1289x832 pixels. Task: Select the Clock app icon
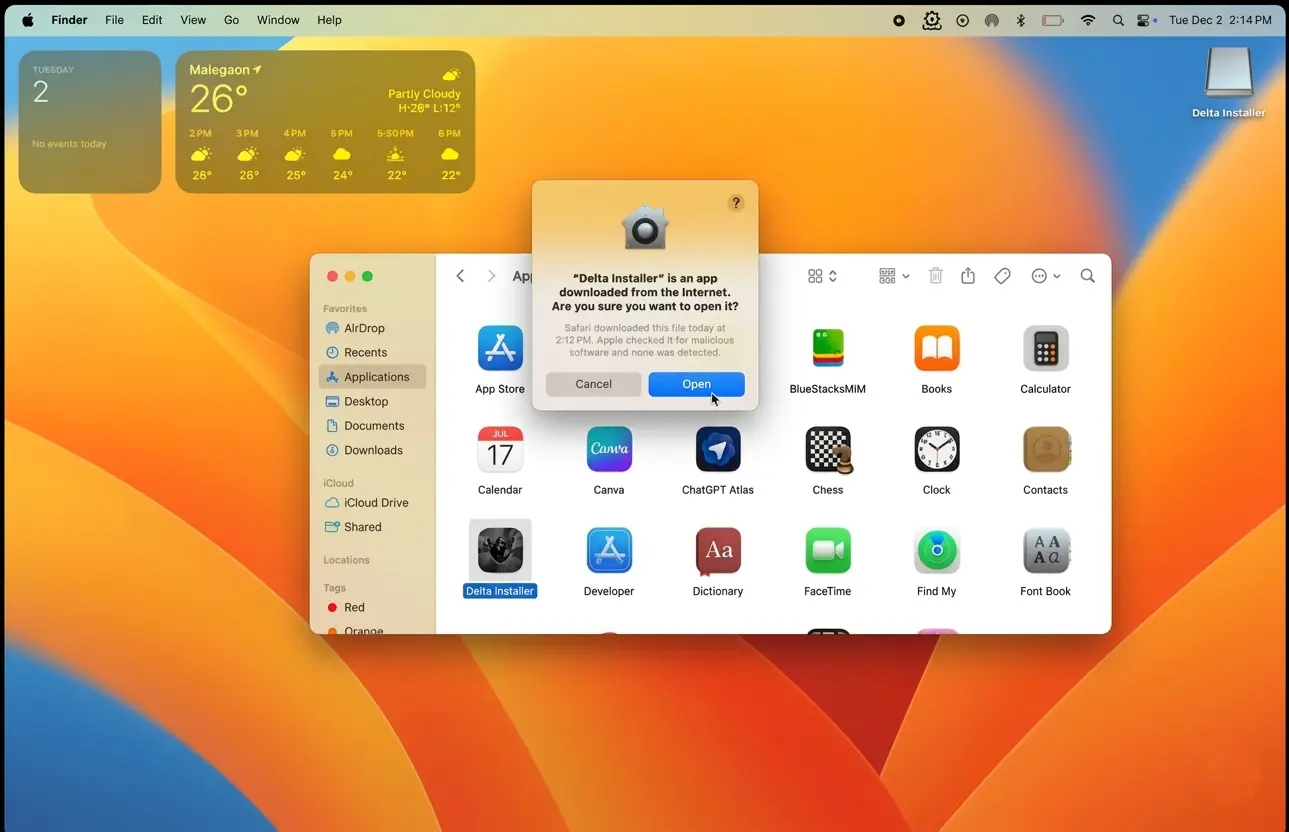937,450
